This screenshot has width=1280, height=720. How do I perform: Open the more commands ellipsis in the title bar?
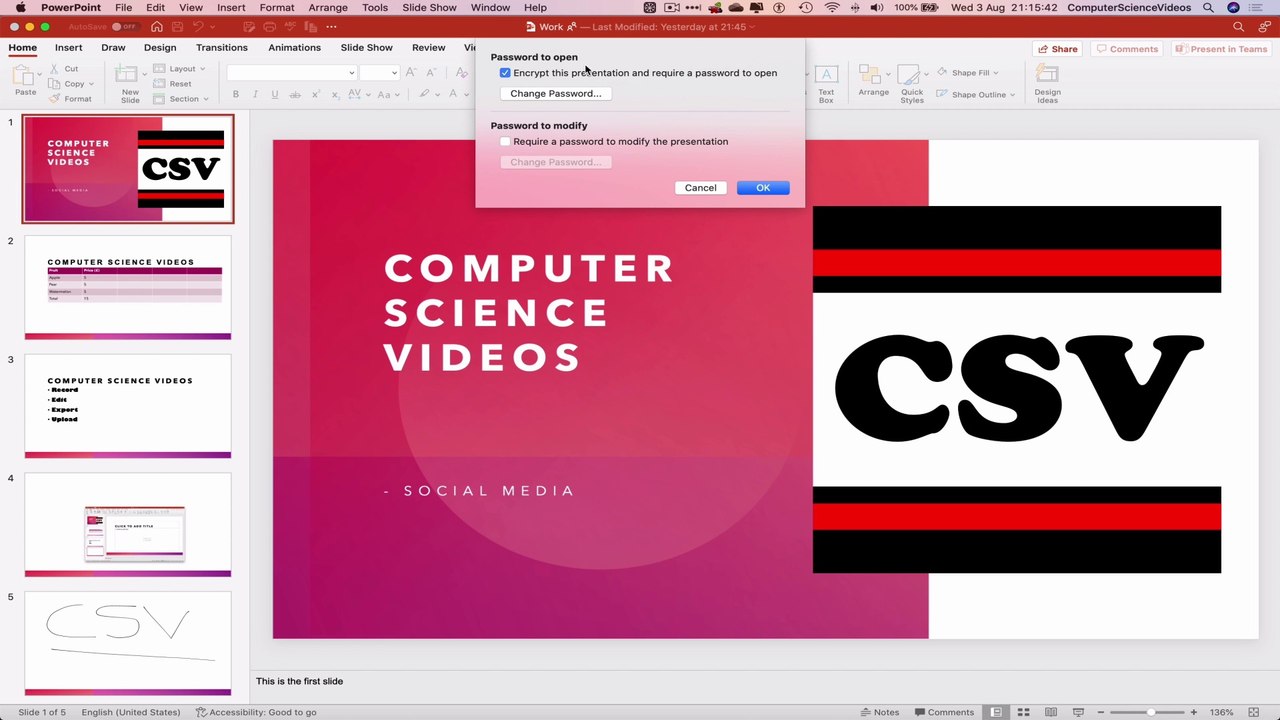pyautogui.click(x=331, y=27)
